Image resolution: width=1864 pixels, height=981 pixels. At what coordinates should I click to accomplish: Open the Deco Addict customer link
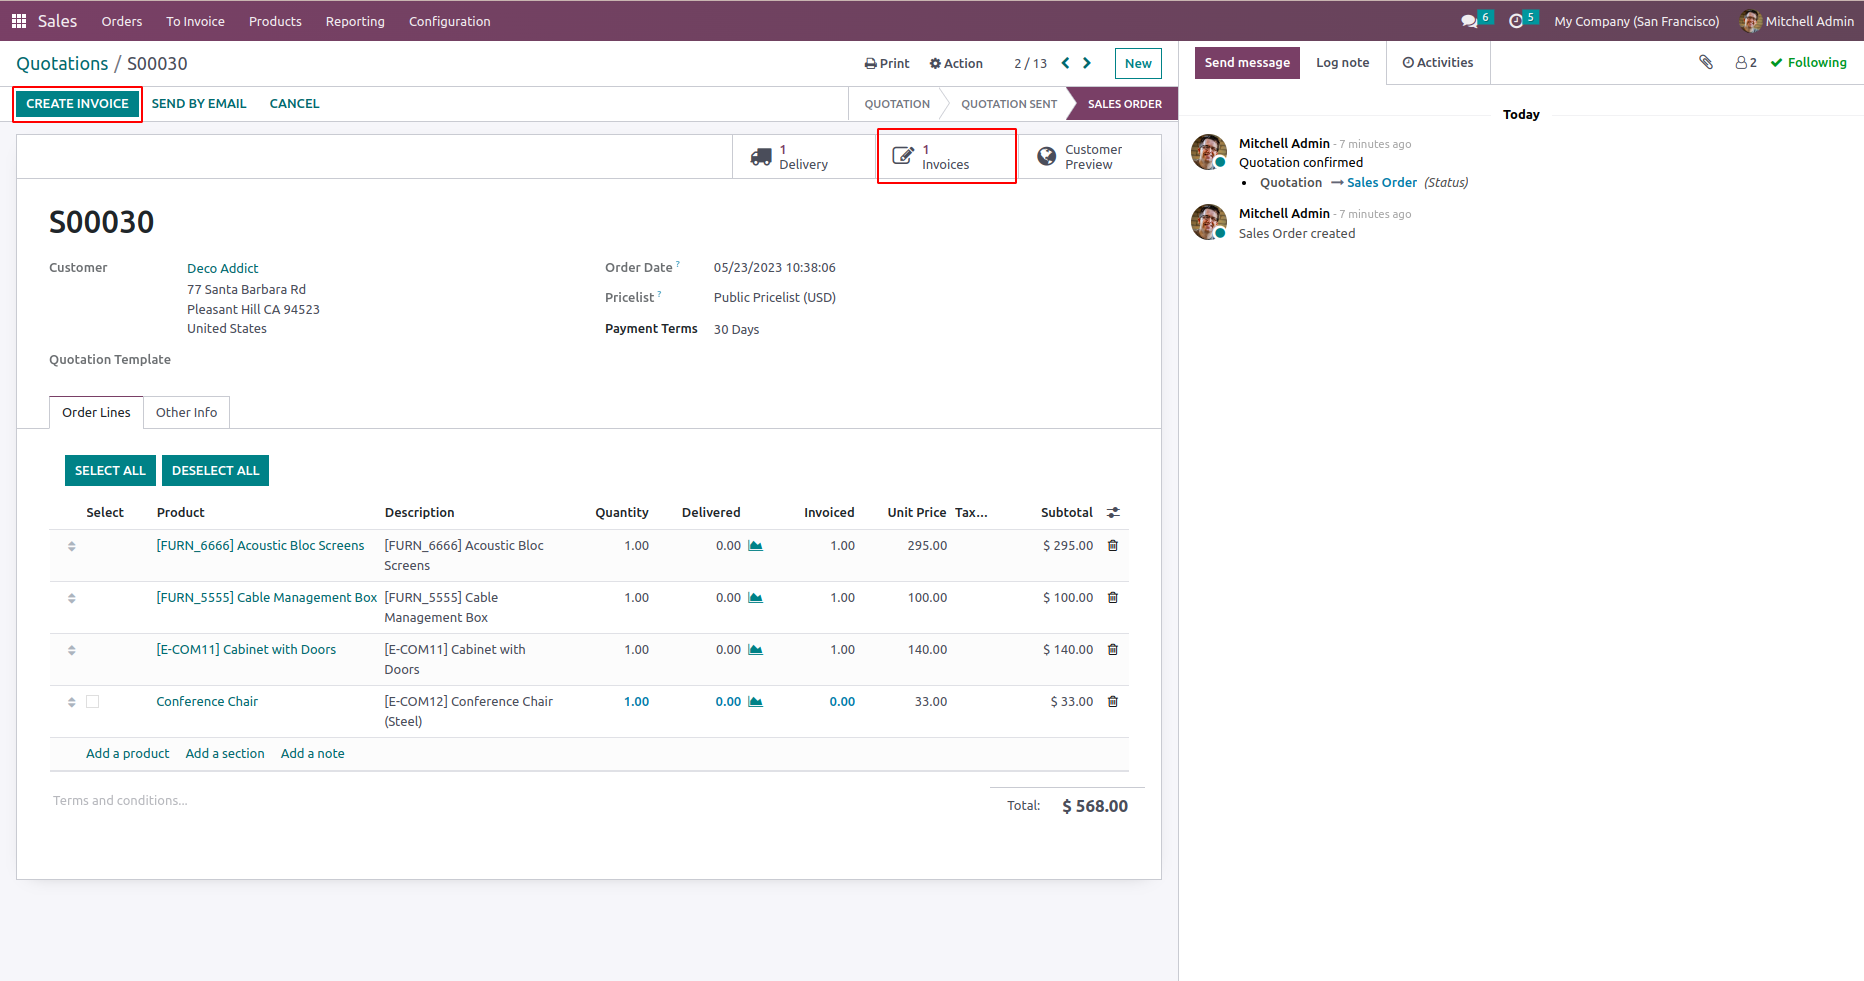tap(222, 268)
